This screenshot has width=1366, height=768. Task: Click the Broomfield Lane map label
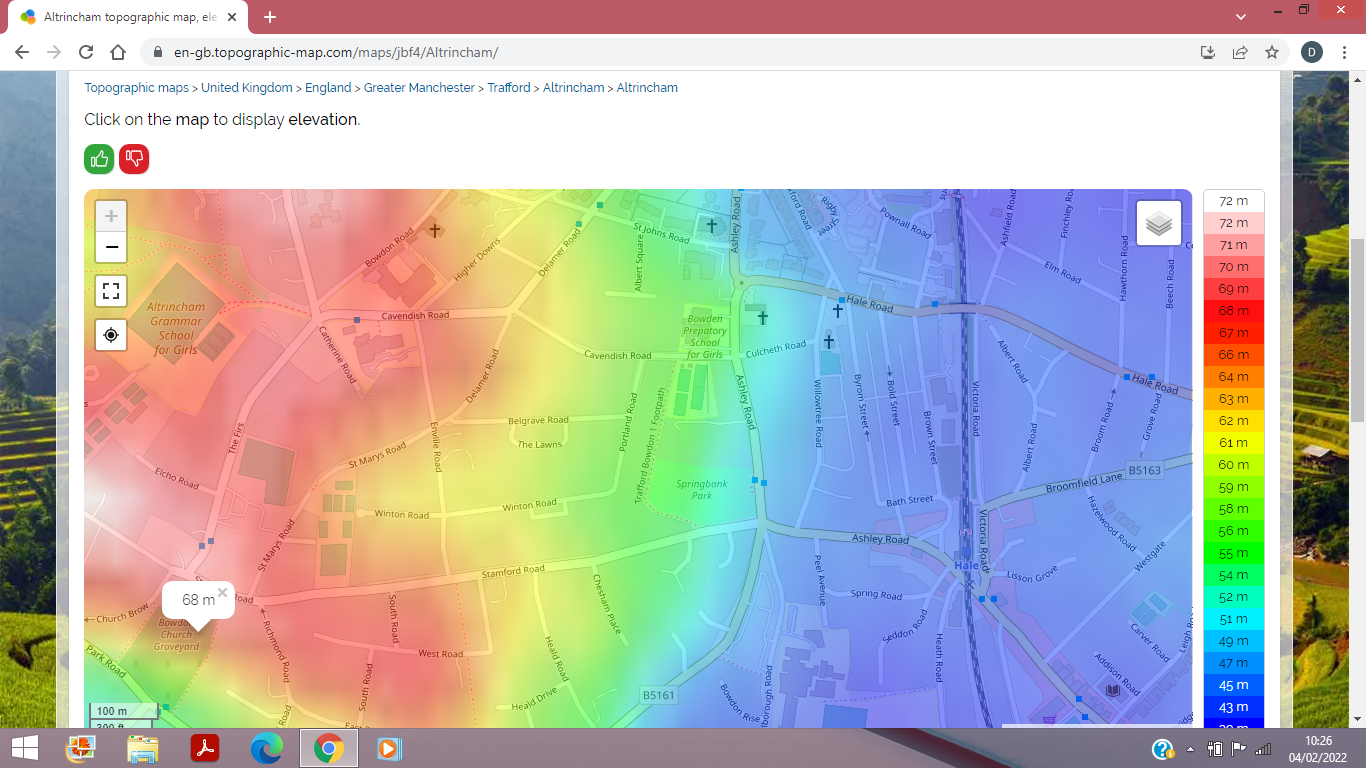(x=1085, y=485)
